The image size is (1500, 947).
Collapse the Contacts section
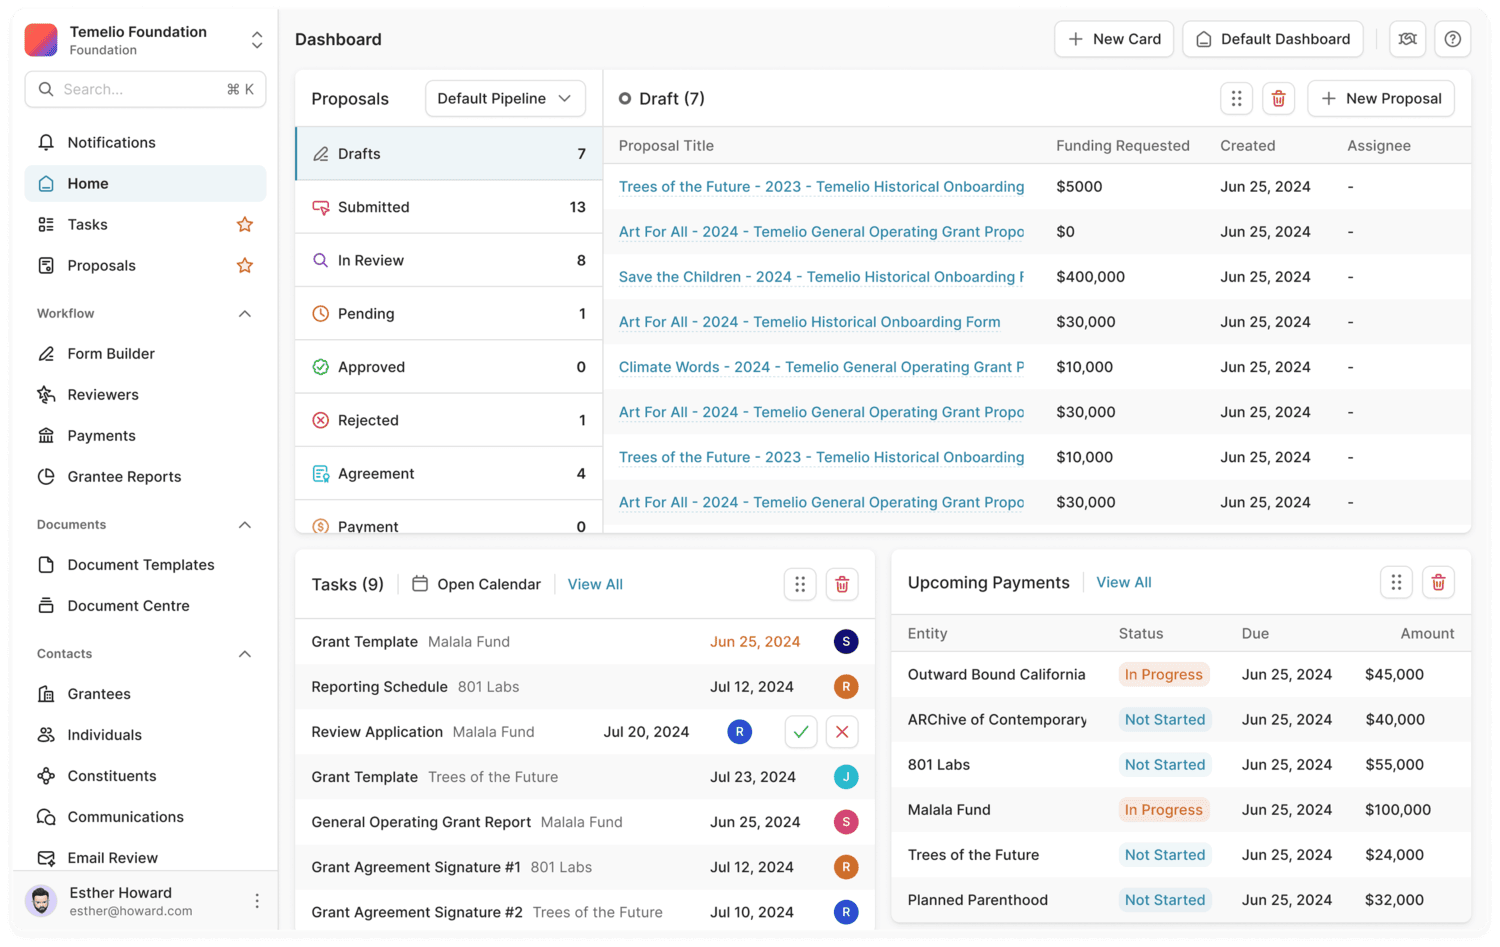(x=244, y=653)
